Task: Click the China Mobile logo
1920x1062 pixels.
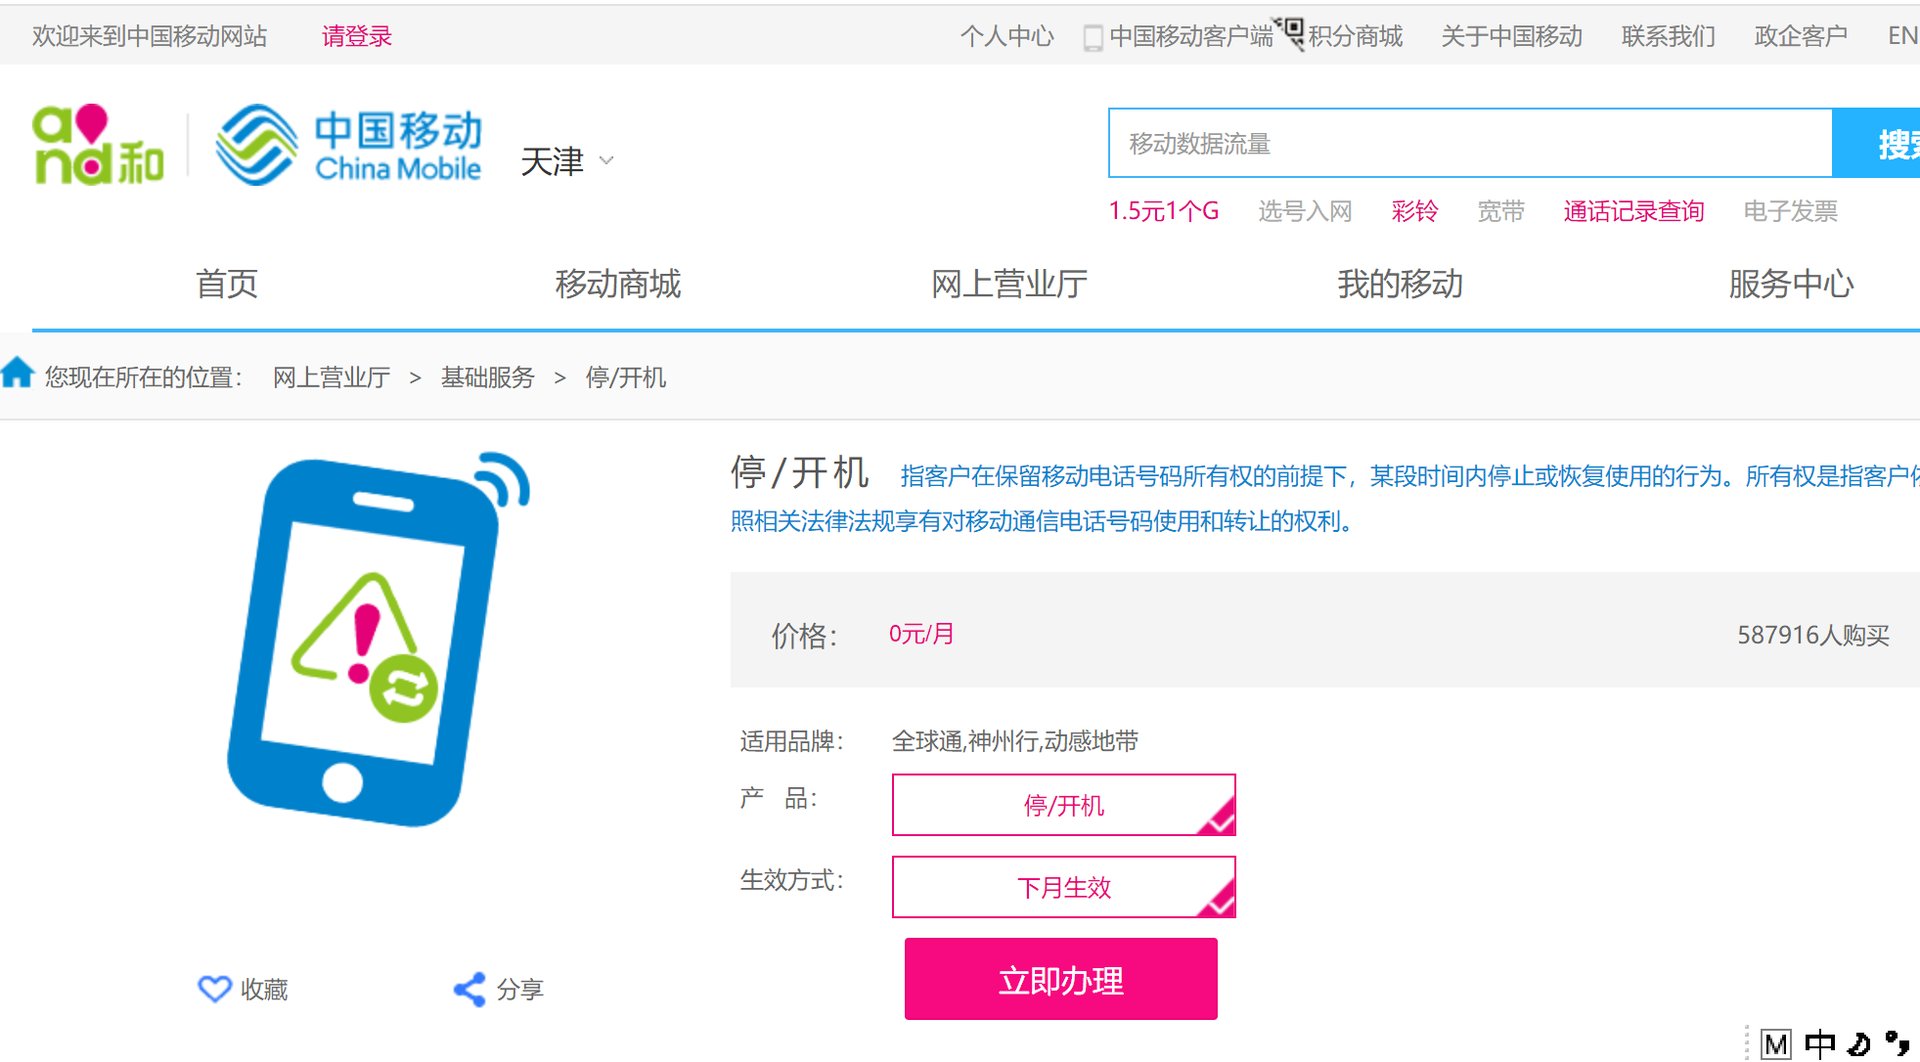Action: click(349, 145)
